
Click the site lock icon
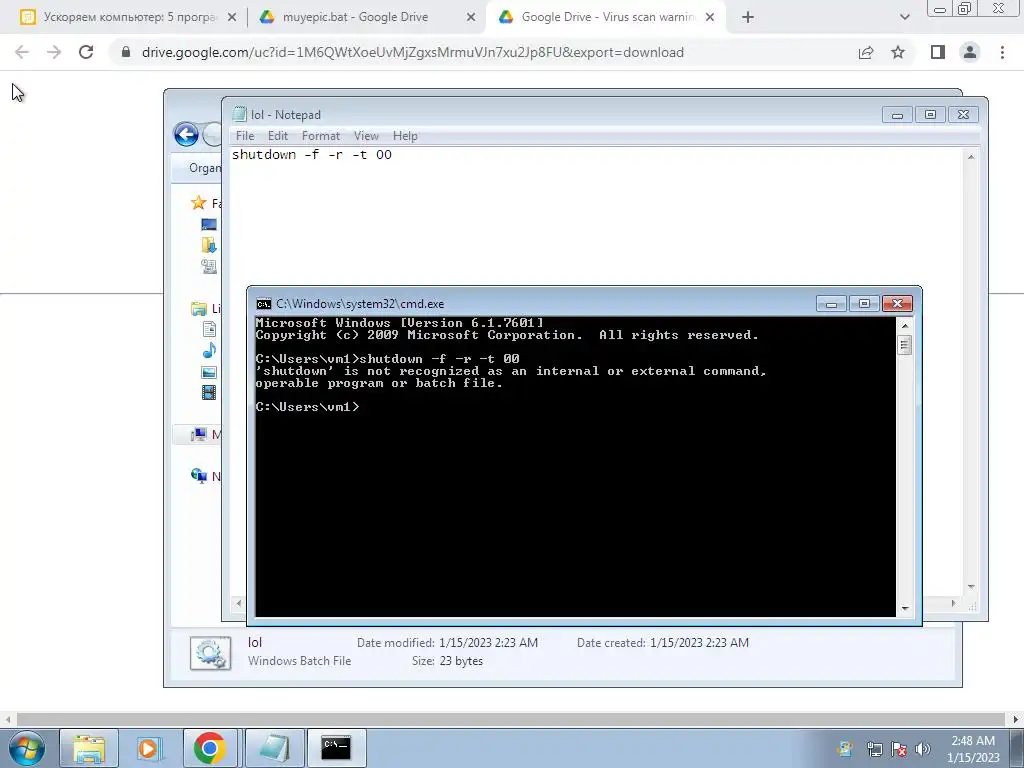[x=126, y=52]
